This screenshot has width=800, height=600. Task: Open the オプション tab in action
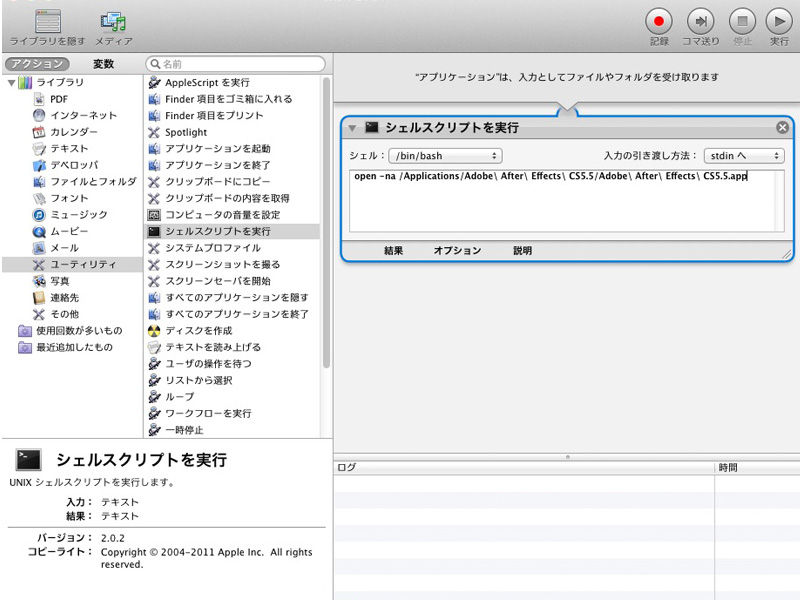click(457, 250)
